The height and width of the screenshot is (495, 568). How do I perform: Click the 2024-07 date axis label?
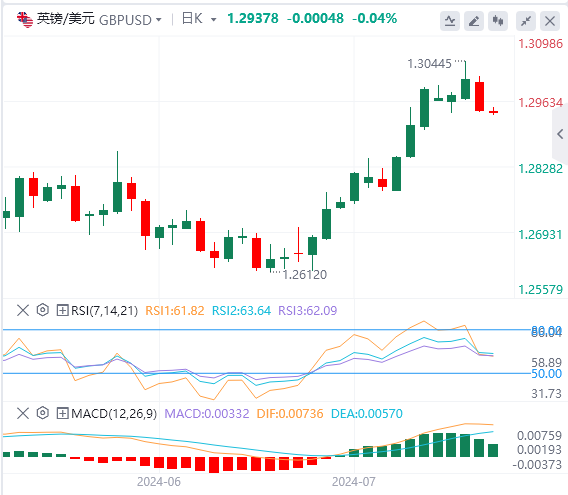354,482
